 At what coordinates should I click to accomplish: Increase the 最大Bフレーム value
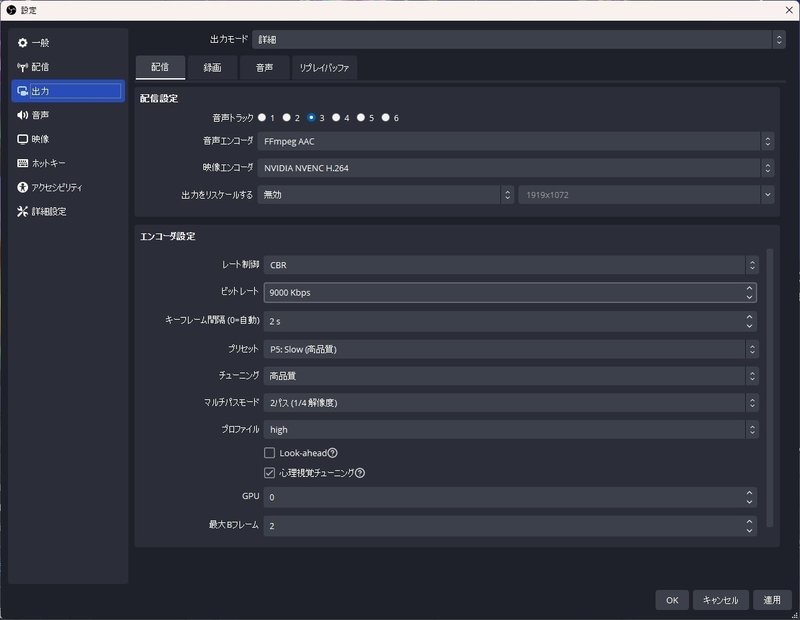(x=749, y=521)
